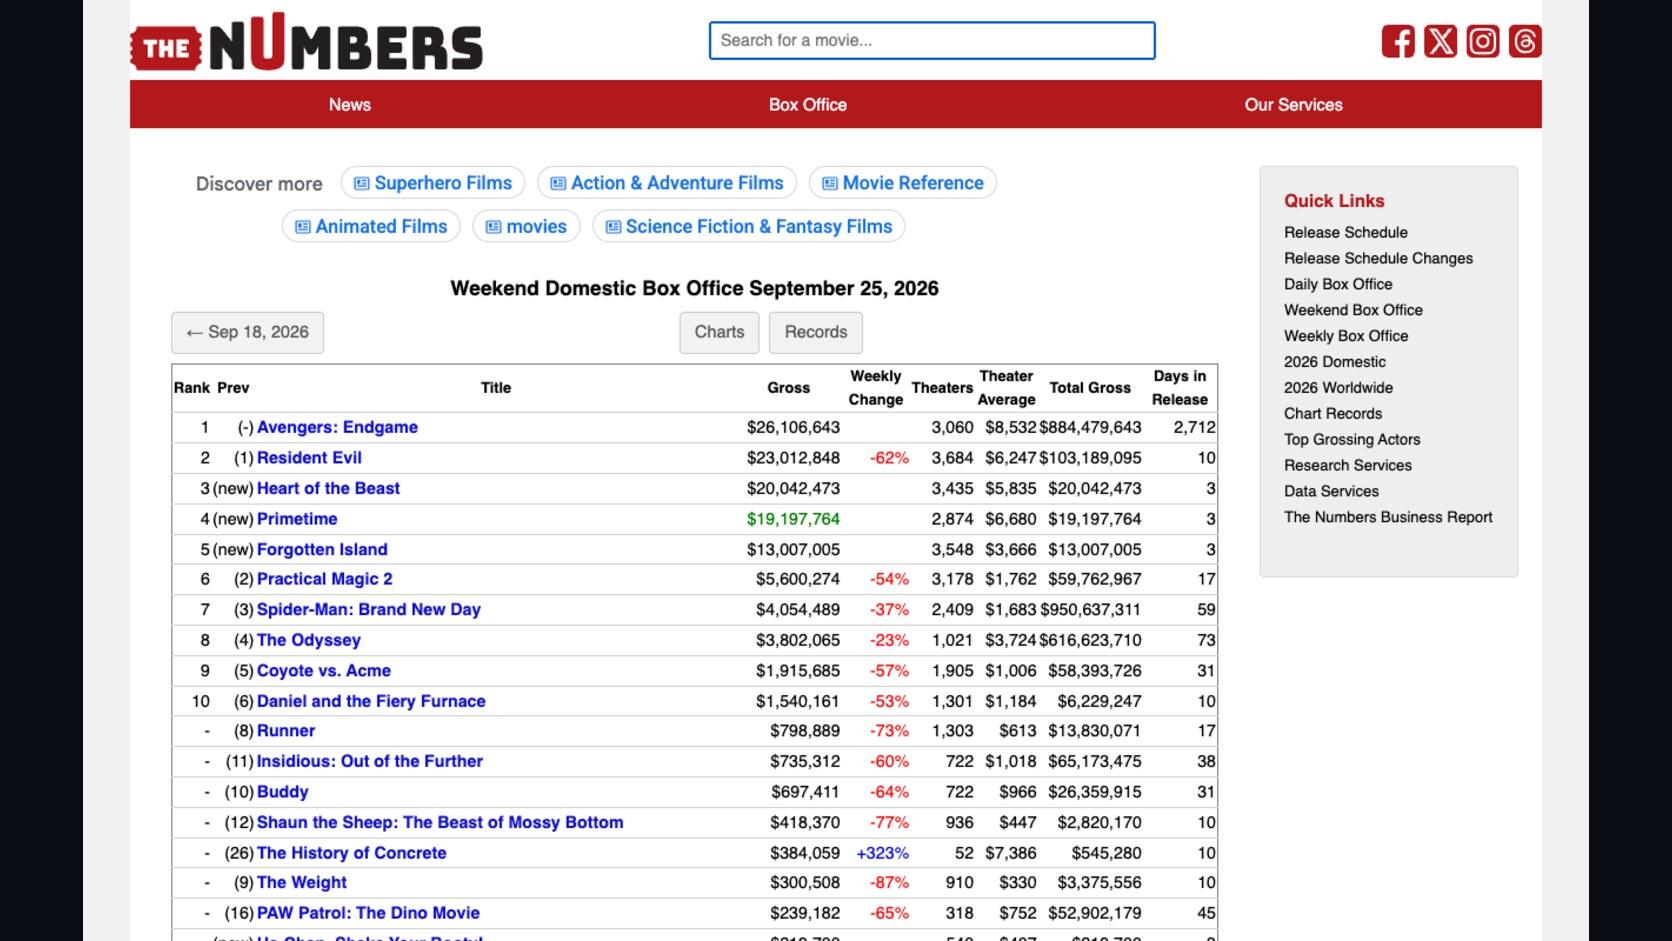1672x941 pixels.
Task: Open the Instagram social icon
Action: [x=1482, y=41]
